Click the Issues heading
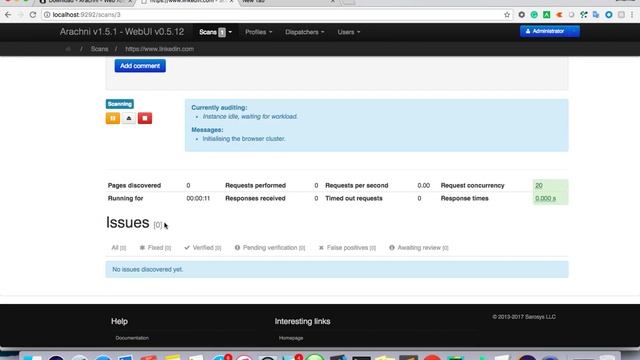This screenshot has height=360, width=640. 127,223
